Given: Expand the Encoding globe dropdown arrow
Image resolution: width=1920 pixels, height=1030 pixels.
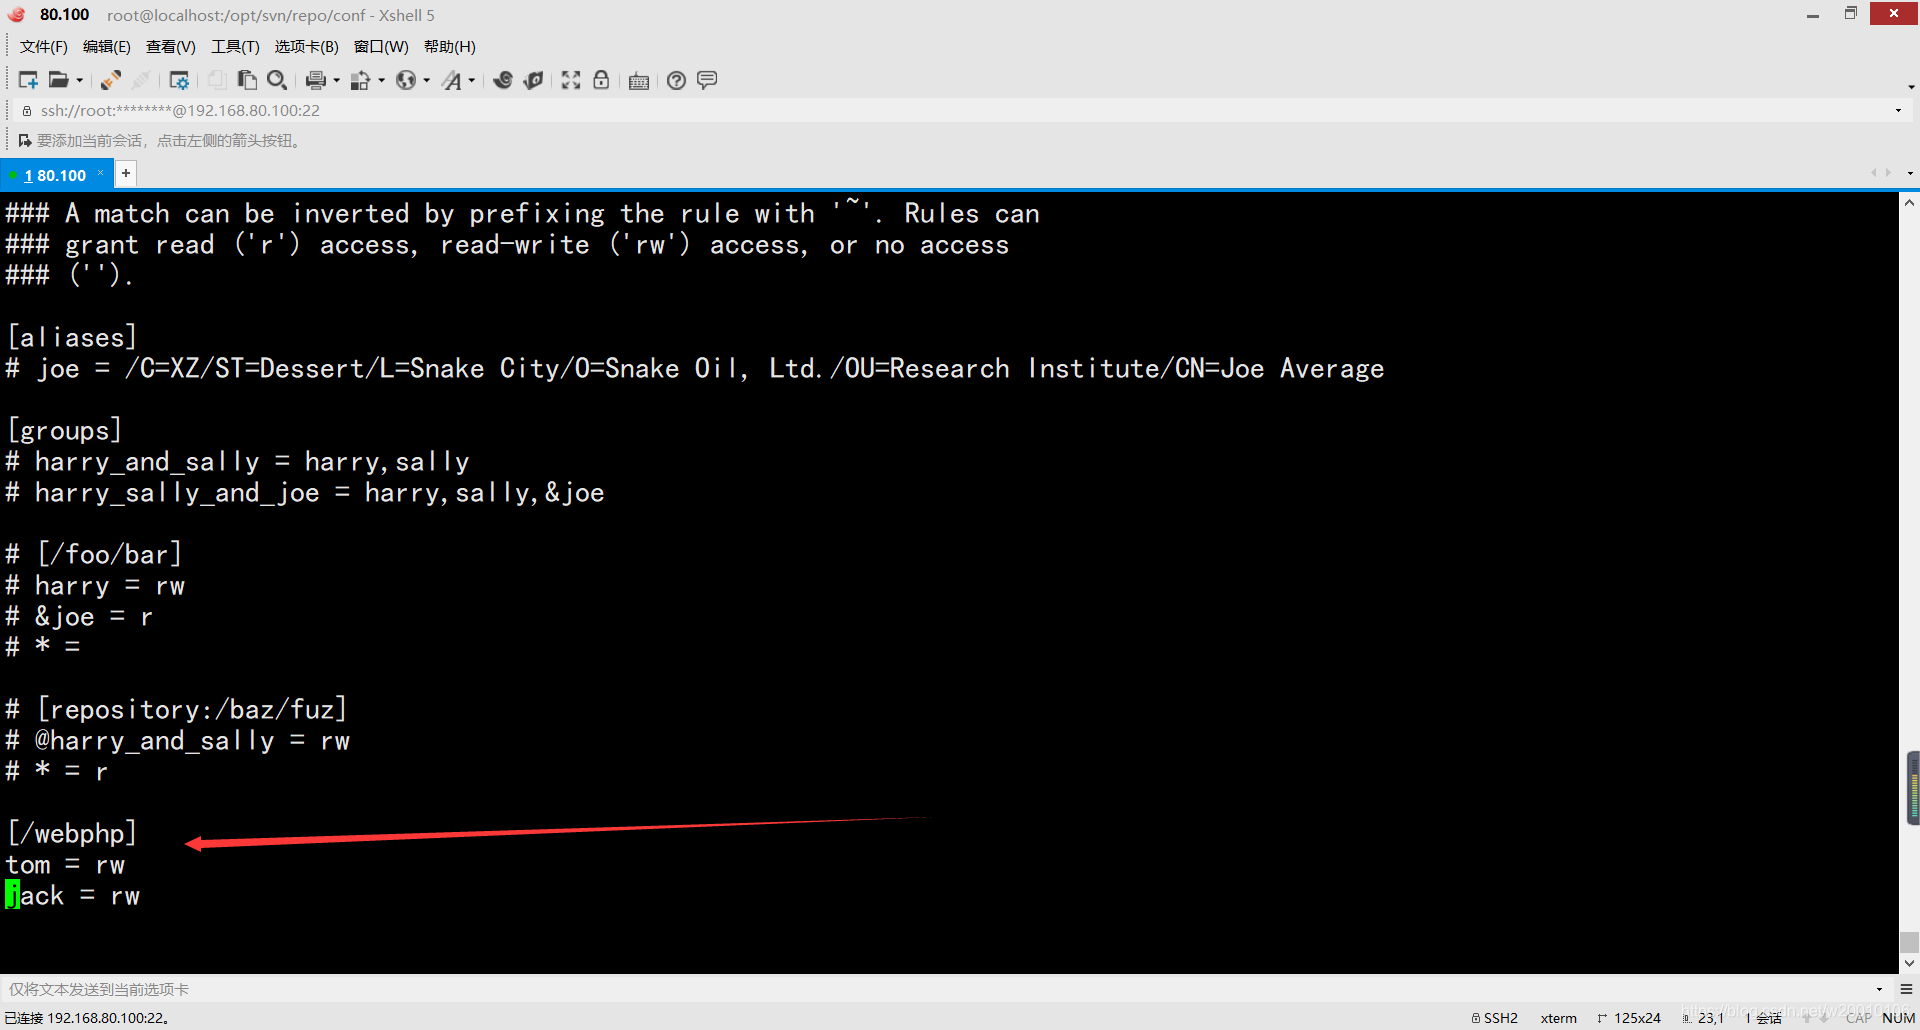Looking at the screenshot, I should 426,81.
